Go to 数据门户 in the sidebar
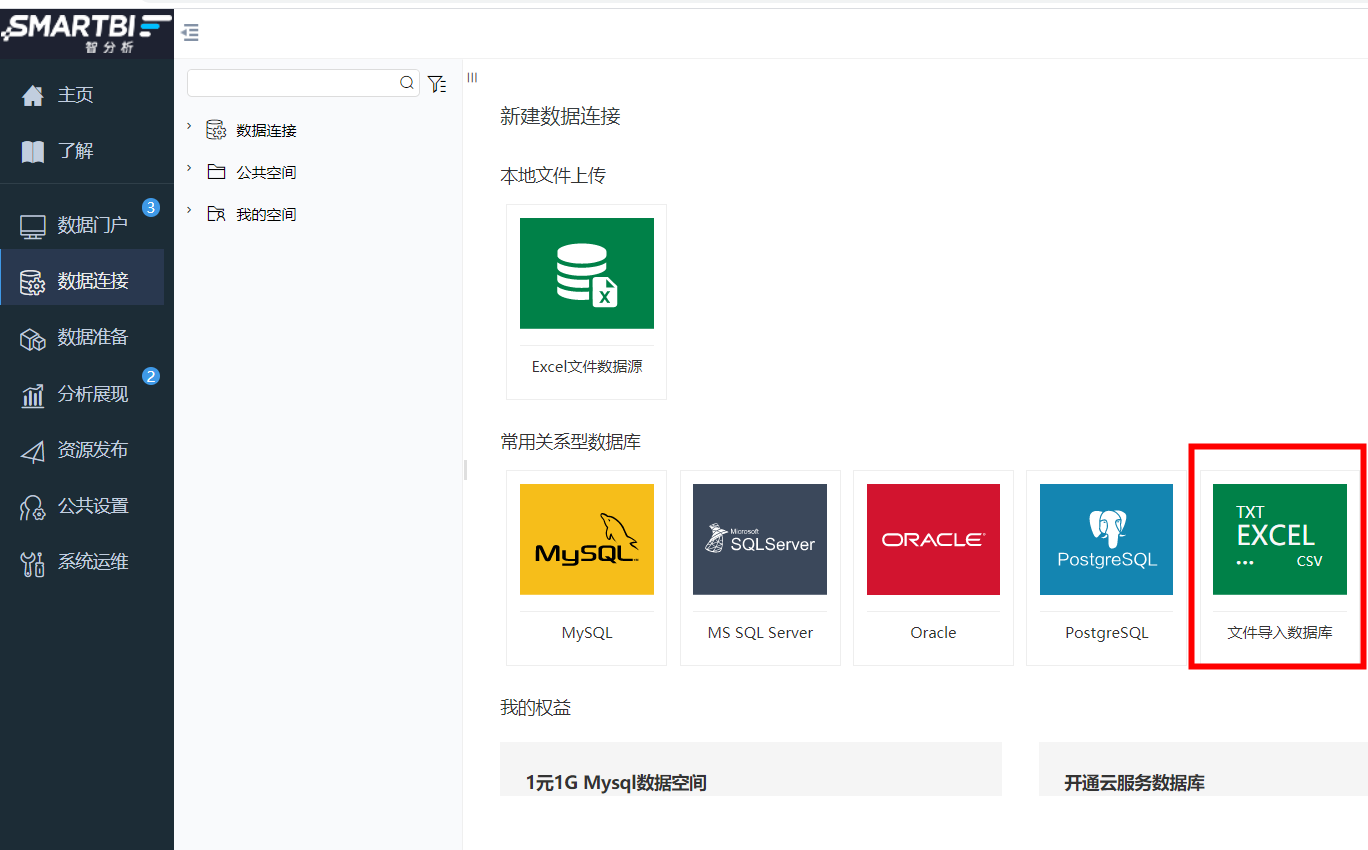1368x850 pixels. pyautogui.click(x=93, y=226)
